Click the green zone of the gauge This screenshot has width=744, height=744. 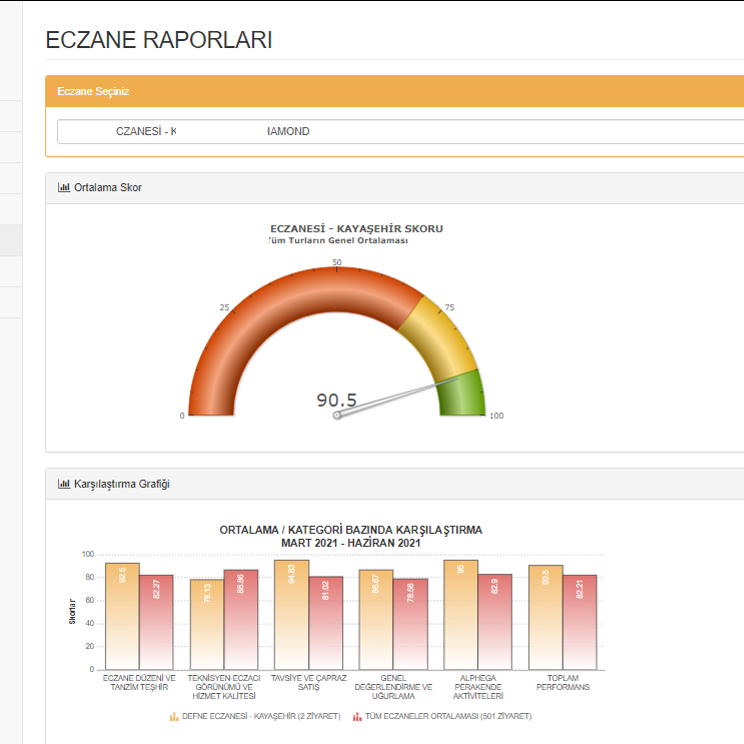coord(464,395)
